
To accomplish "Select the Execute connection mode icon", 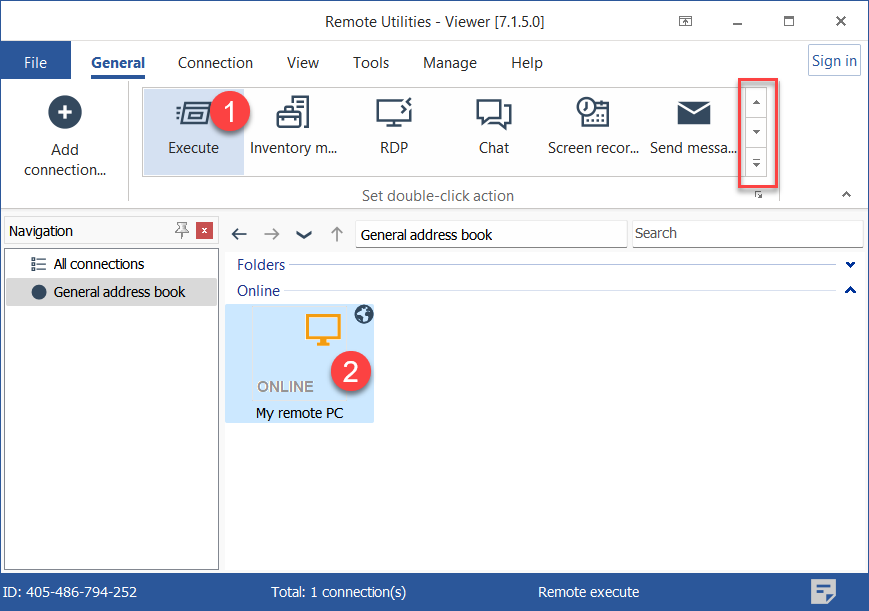I will coord(193,114).
